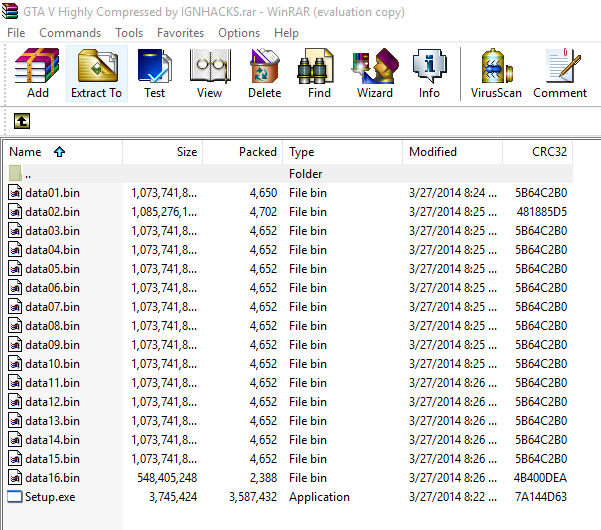Open the archive Comment tool
Image resolution: width=601 pixels, height=530 pixels.
[560, 73]
